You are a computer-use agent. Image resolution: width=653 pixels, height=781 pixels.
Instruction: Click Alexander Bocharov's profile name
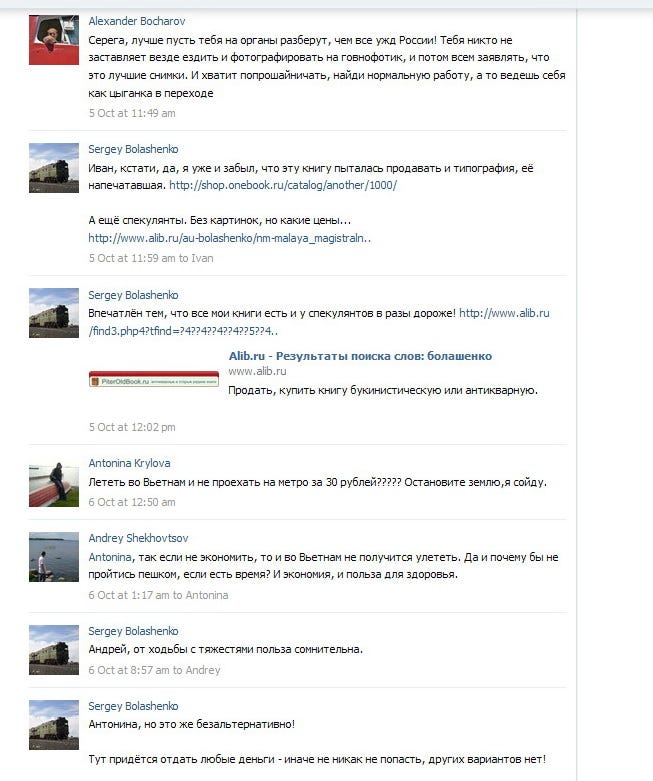[x=136, y=21]
